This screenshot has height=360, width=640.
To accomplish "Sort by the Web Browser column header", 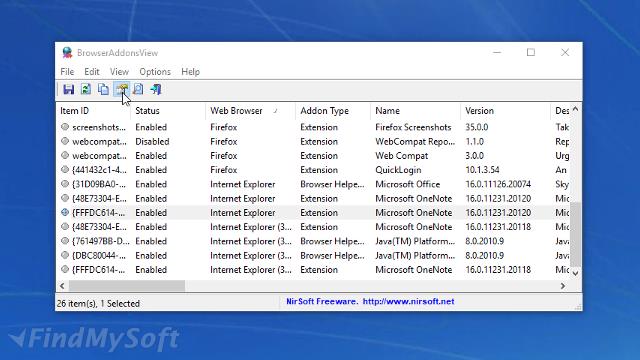I will 250,111.
